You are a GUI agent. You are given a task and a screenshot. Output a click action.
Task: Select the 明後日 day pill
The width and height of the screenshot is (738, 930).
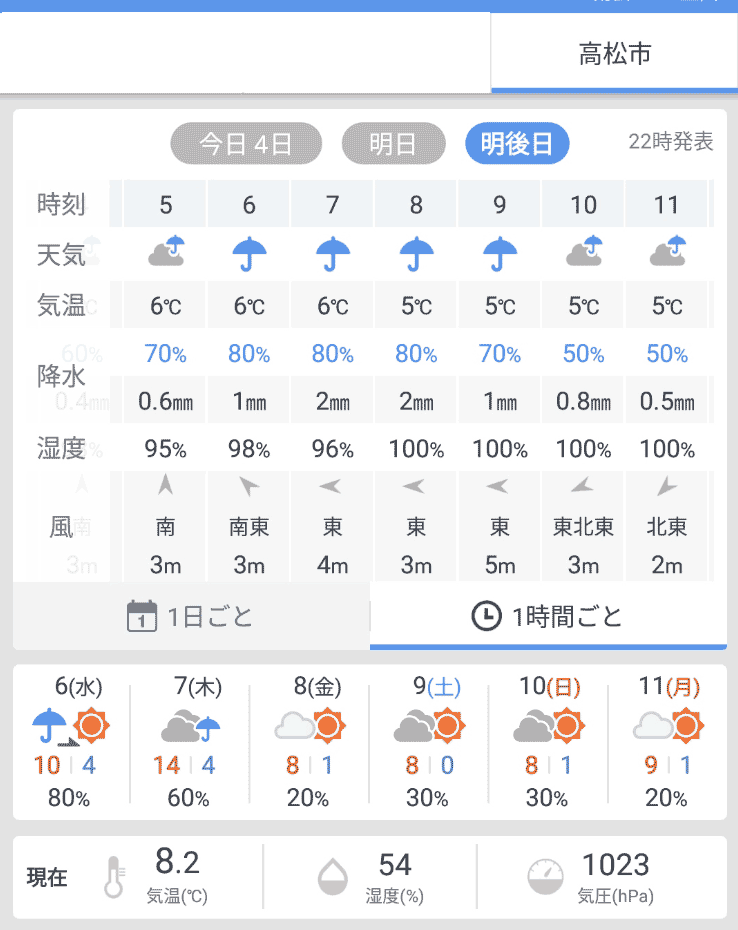(x=517, y=144)
